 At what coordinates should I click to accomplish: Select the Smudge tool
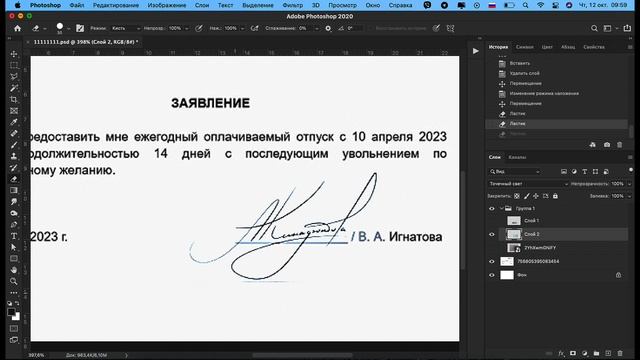tap(14, 202)
